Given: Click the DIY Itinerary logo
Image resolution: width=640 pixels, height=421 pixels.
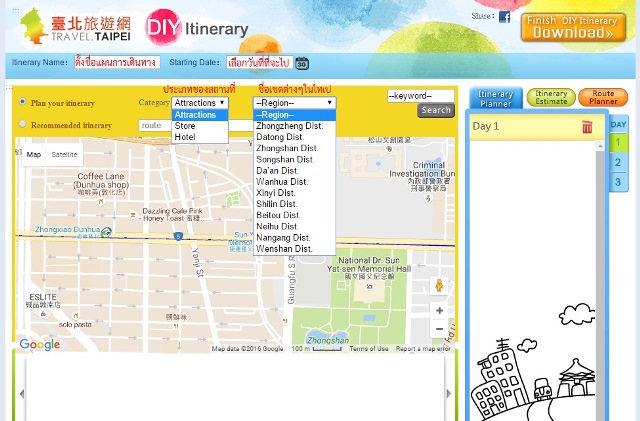Looking at the screenshot, I should pos(197,28).
